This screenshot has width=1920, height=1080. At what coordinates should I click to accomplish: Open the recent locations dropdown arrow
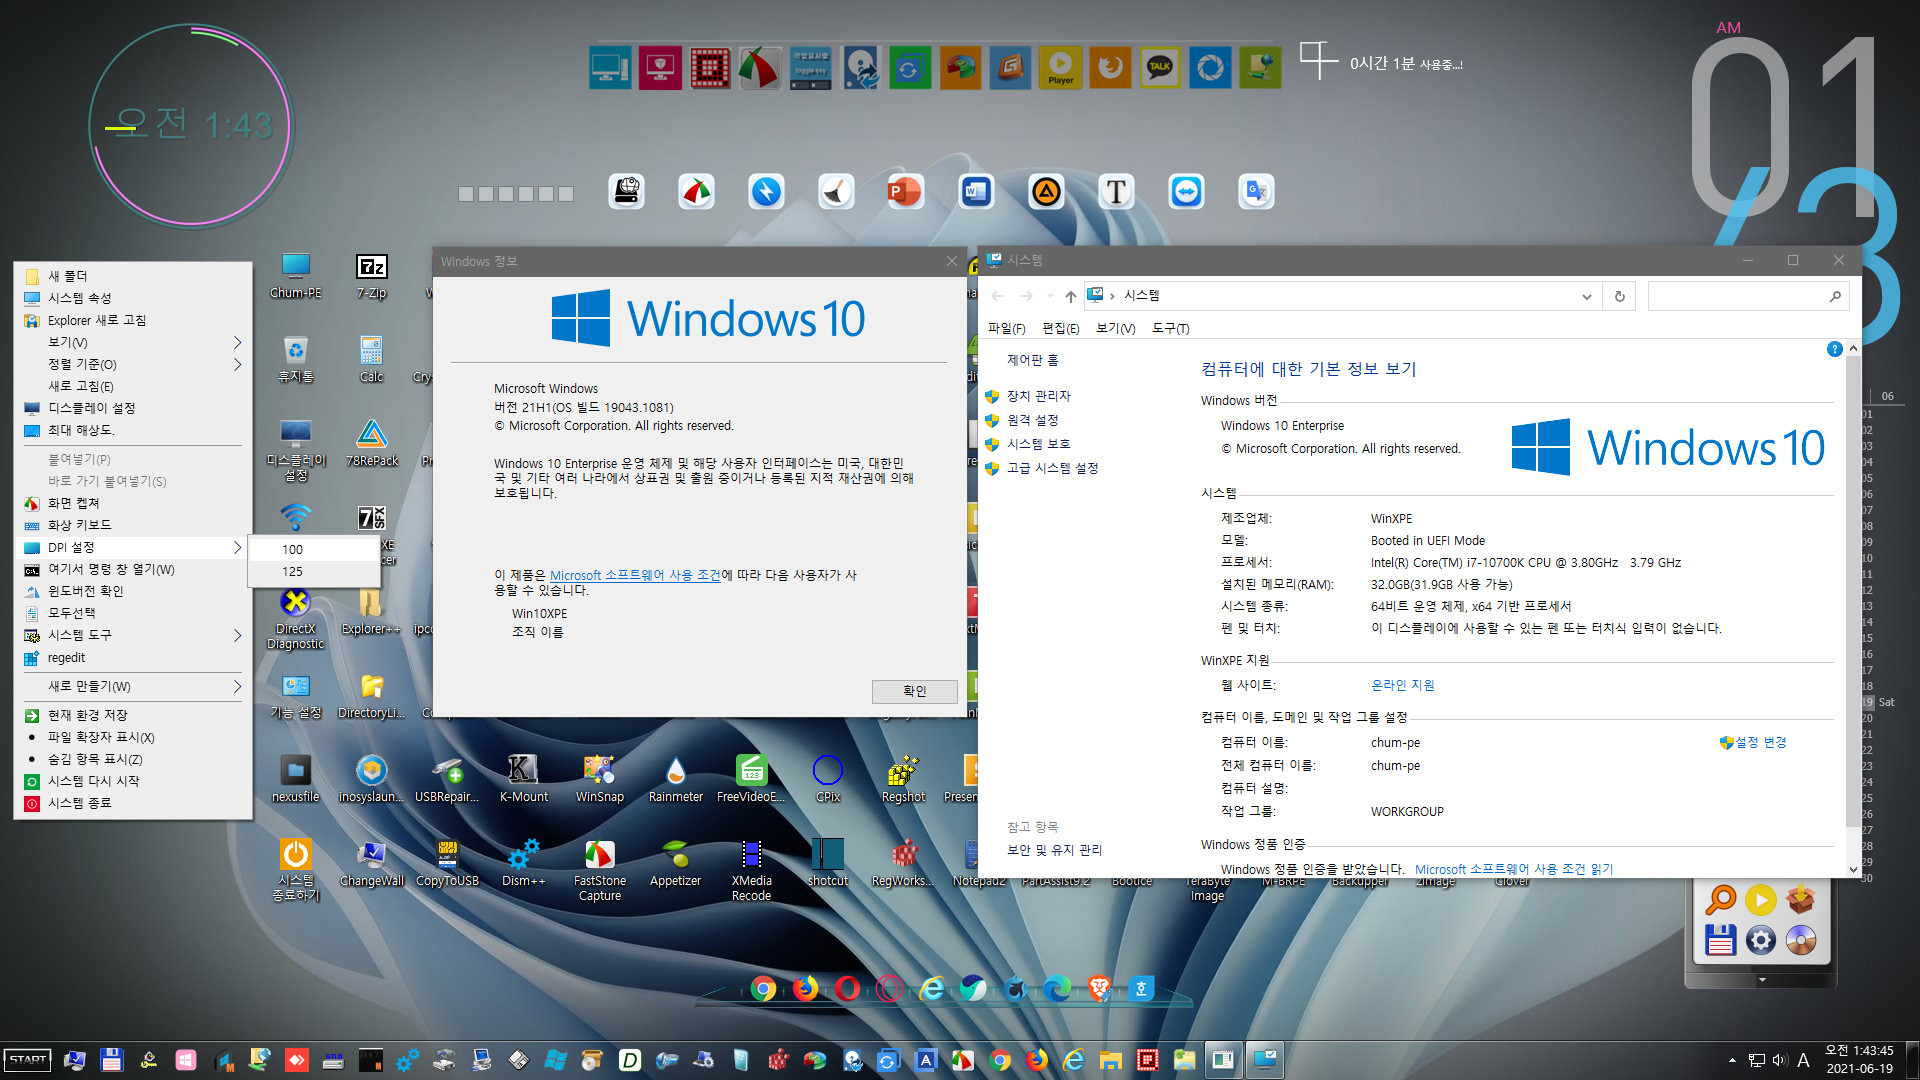coord(1050,296)
